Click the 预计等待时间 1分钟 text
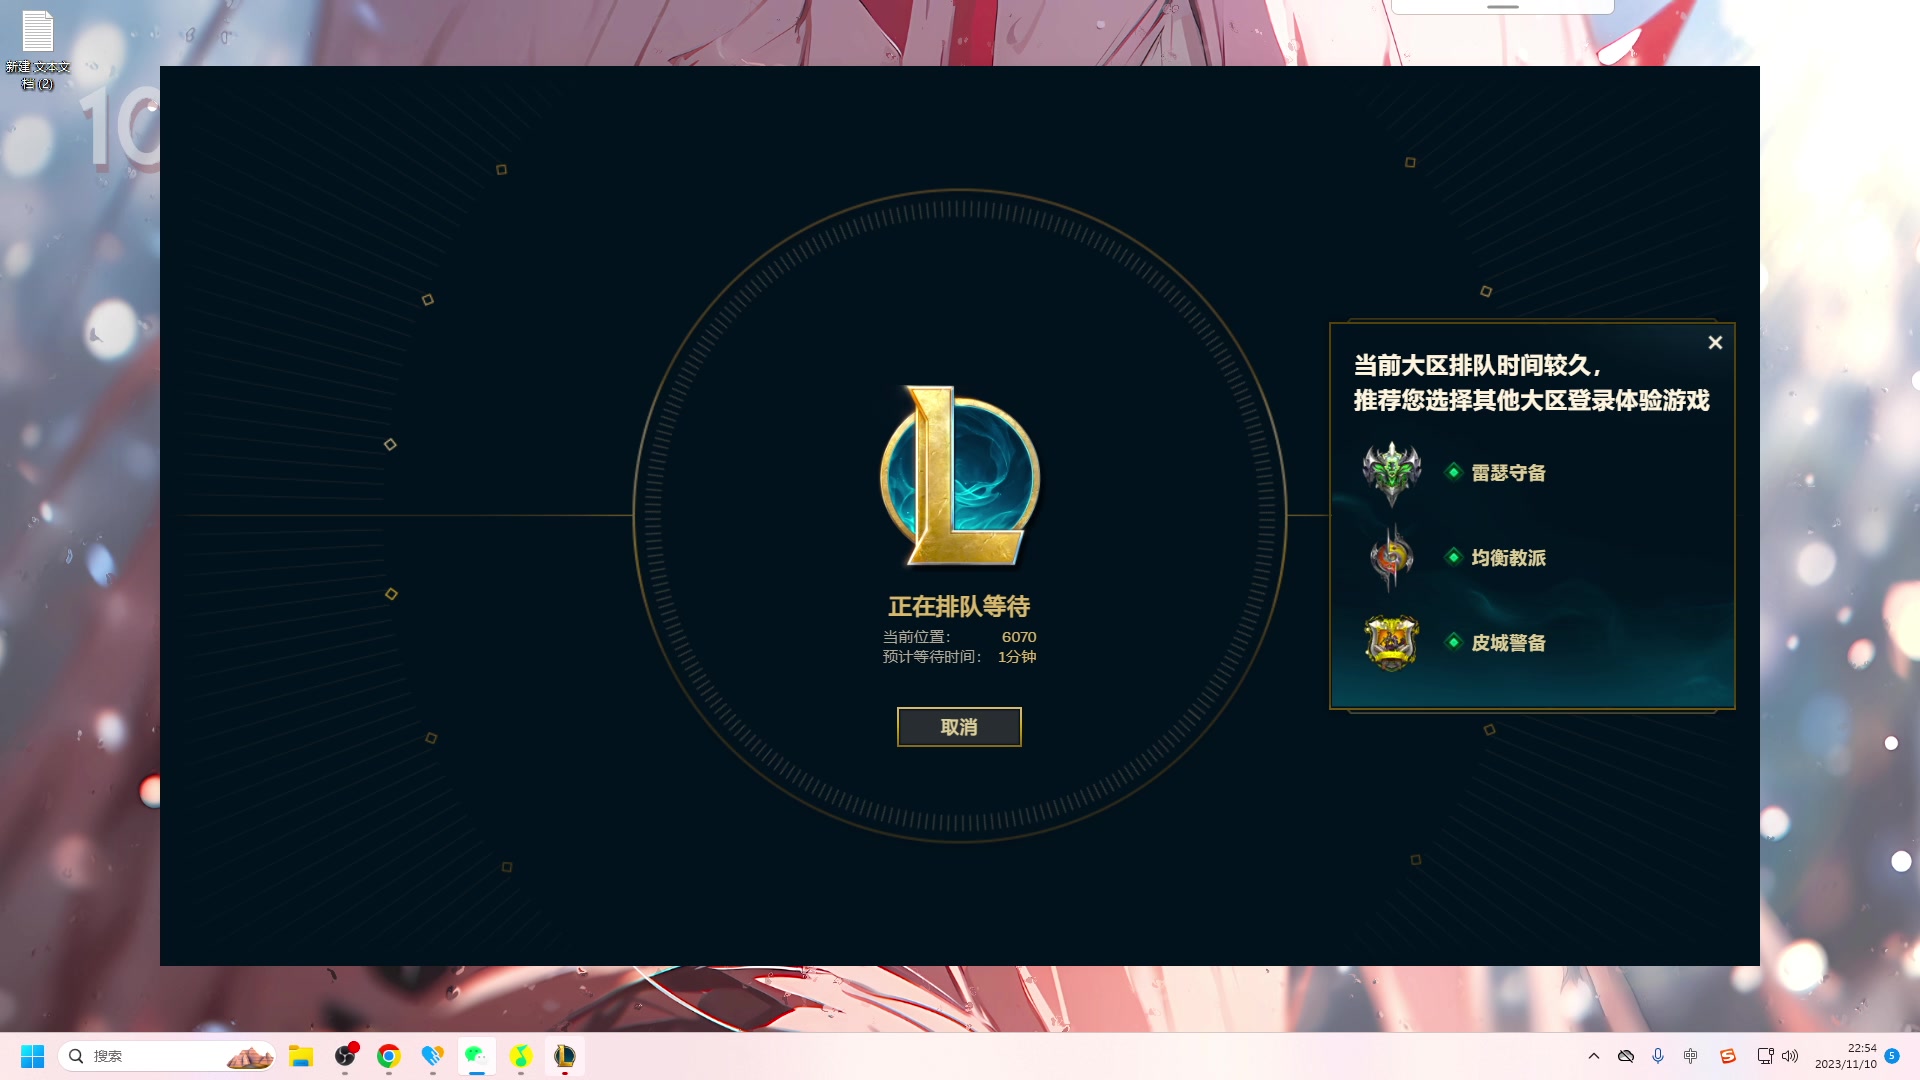1920x1080 pixels. pyautogui.click(x=959, y=657)
